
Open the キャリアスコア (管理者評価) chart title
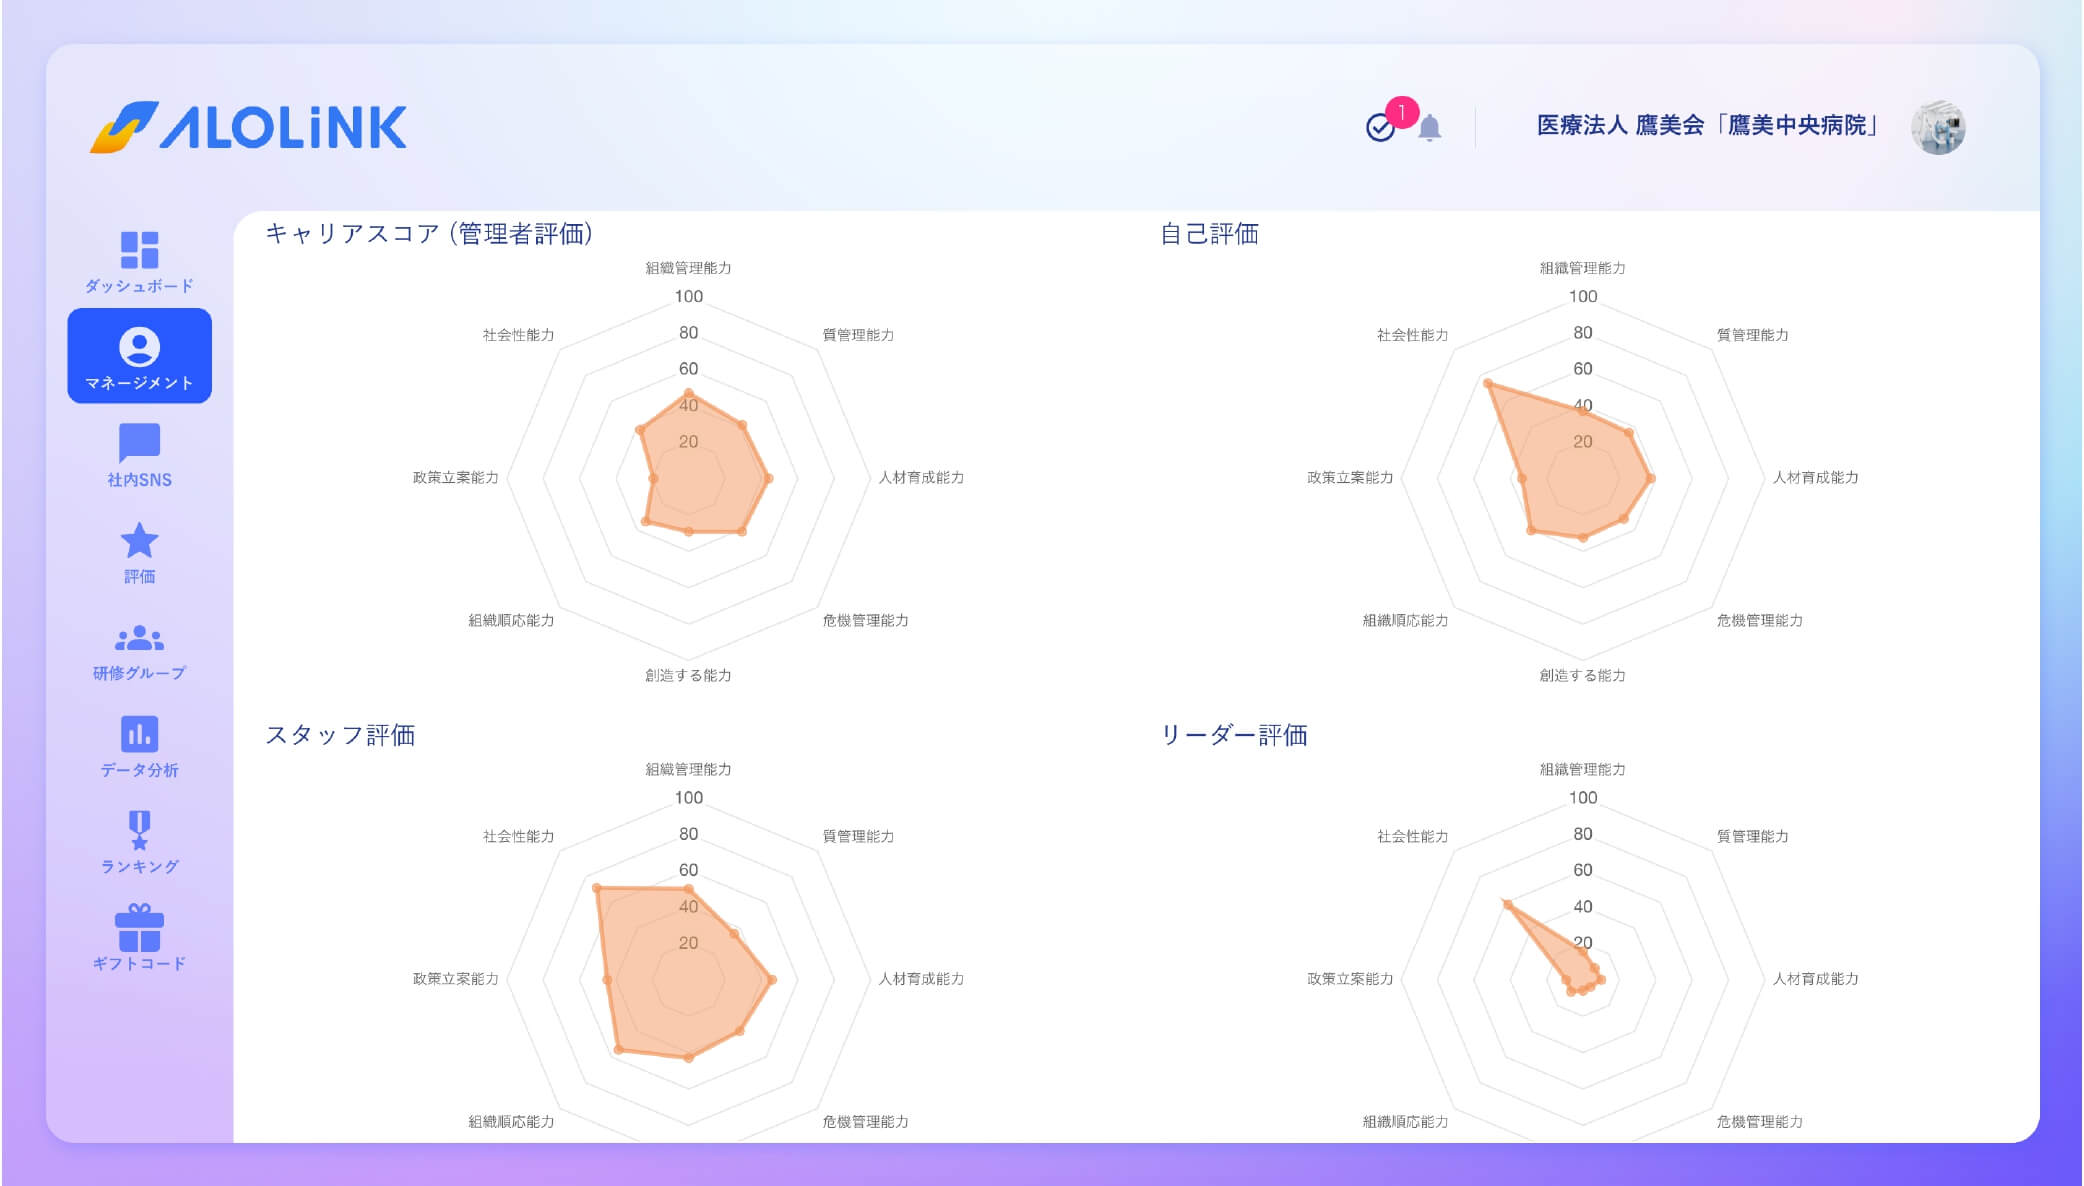pyautogui.click(x=430, y=234)
